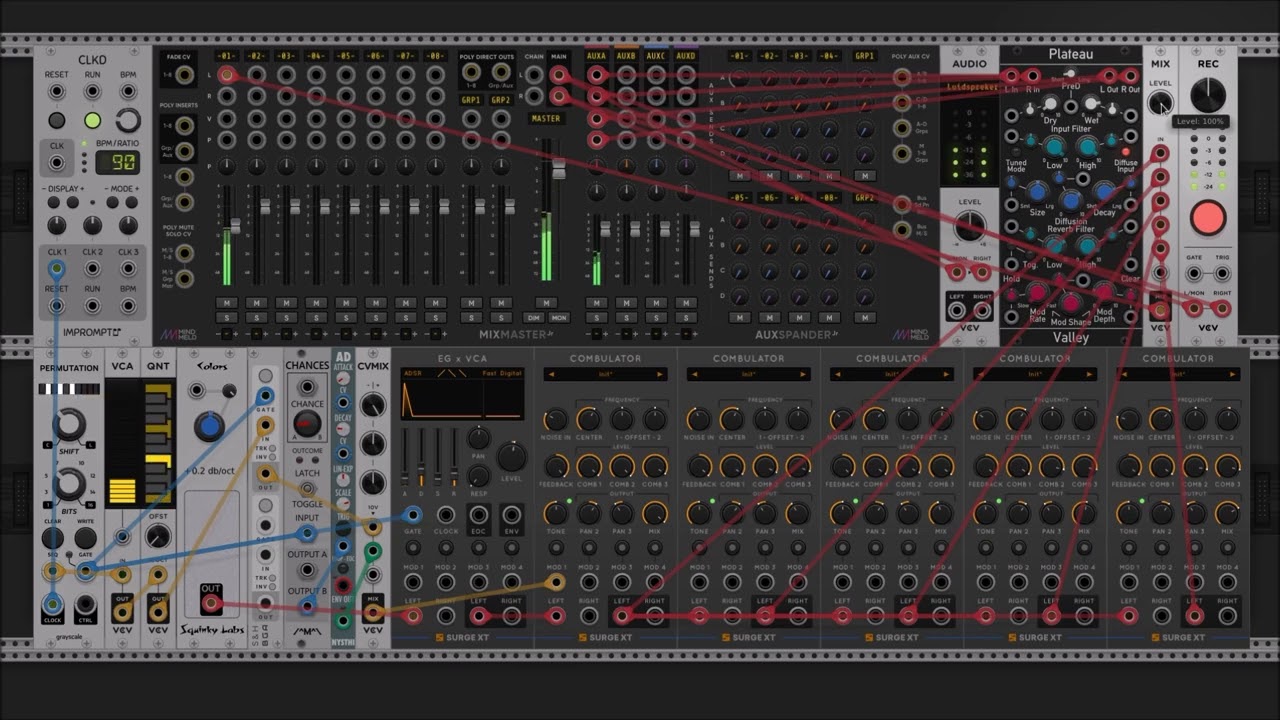Click the TRIG jack on REC module
This screenshot has width=1280, height=720.
[1222, 272]
